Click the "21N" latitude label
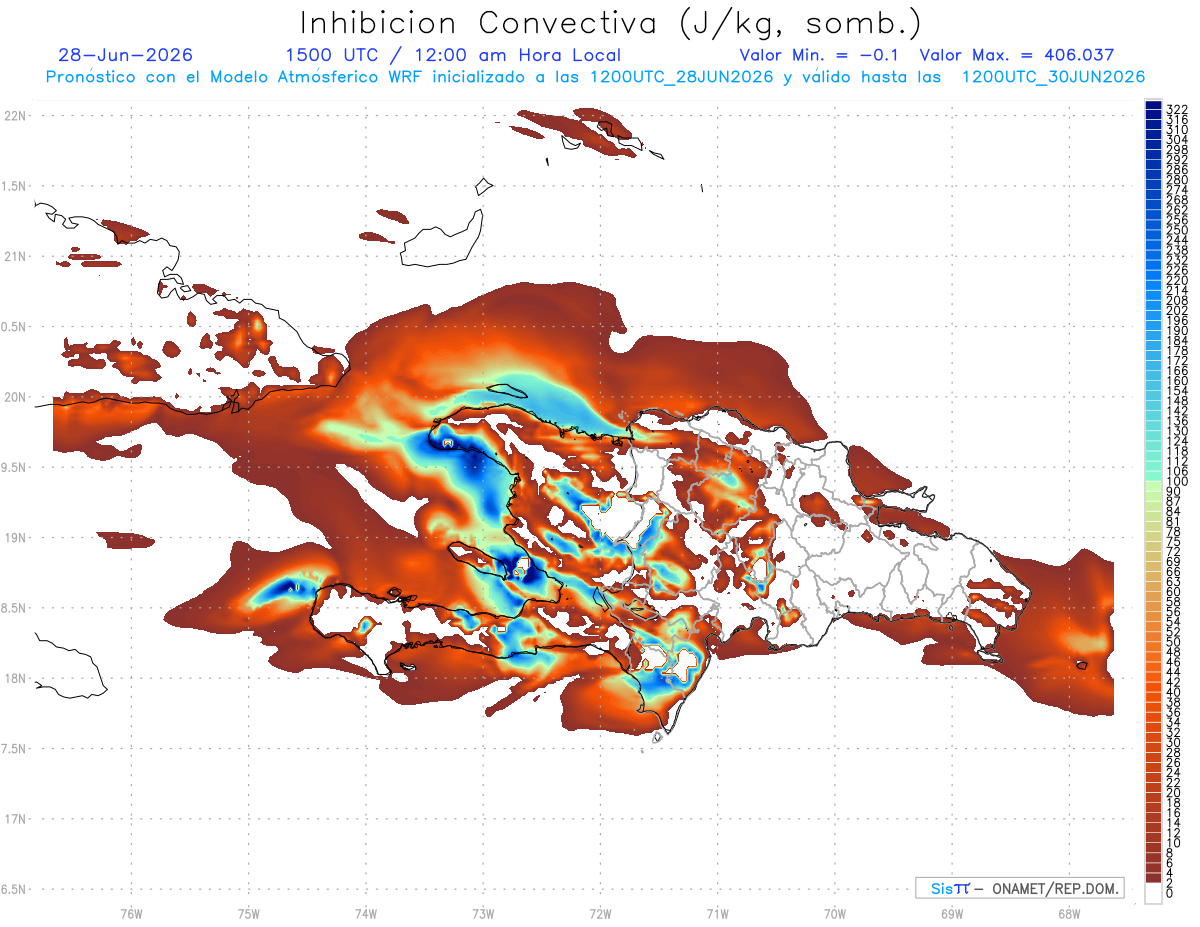Viewport: 1200px width, 927px height. click(17, 256)
